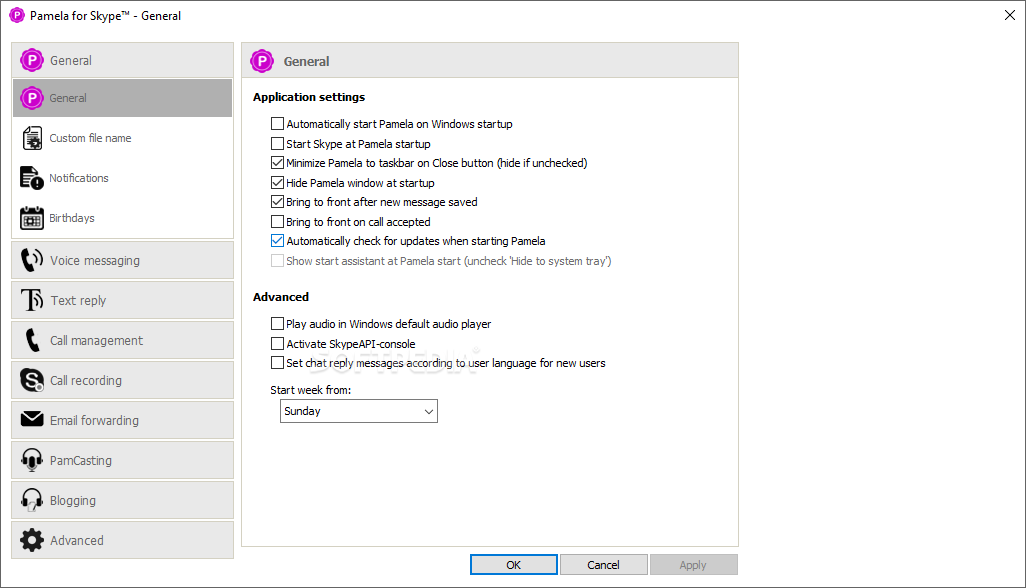Click the Custom file name document icon

pyautogui.click(x=31, y=138)
